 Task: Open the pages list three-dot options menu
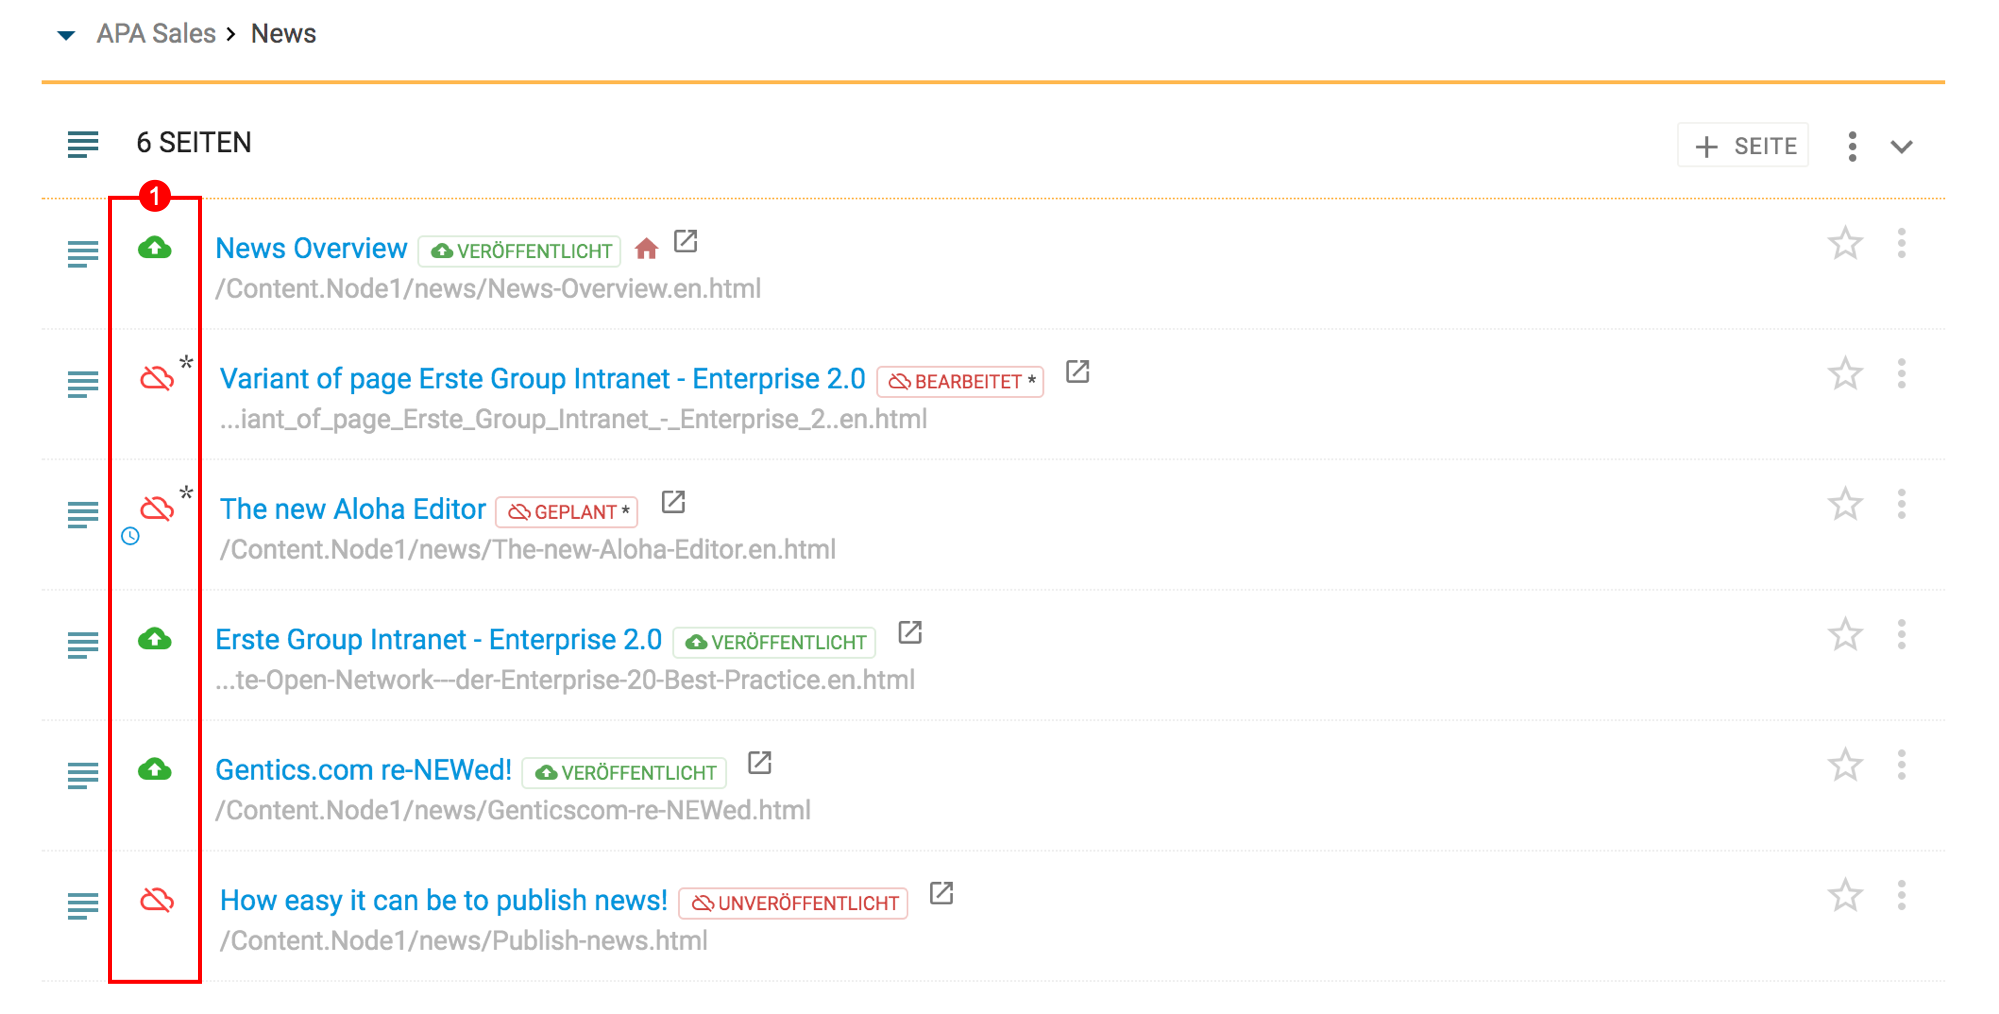1852,147
